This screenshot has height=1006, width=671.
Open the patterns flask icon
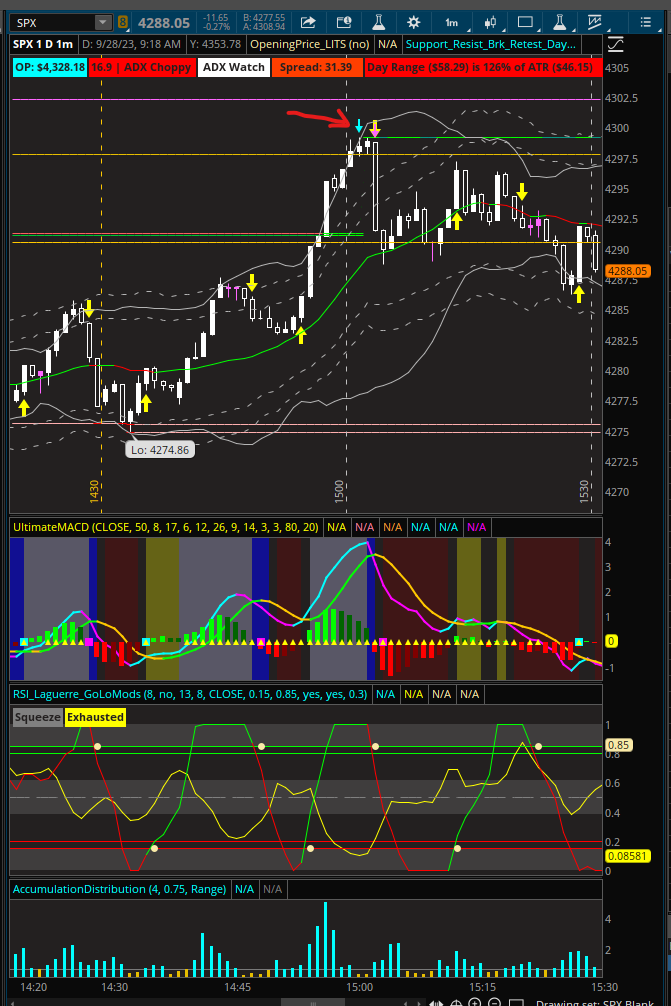pyautogui.click(x=559, y=22)
